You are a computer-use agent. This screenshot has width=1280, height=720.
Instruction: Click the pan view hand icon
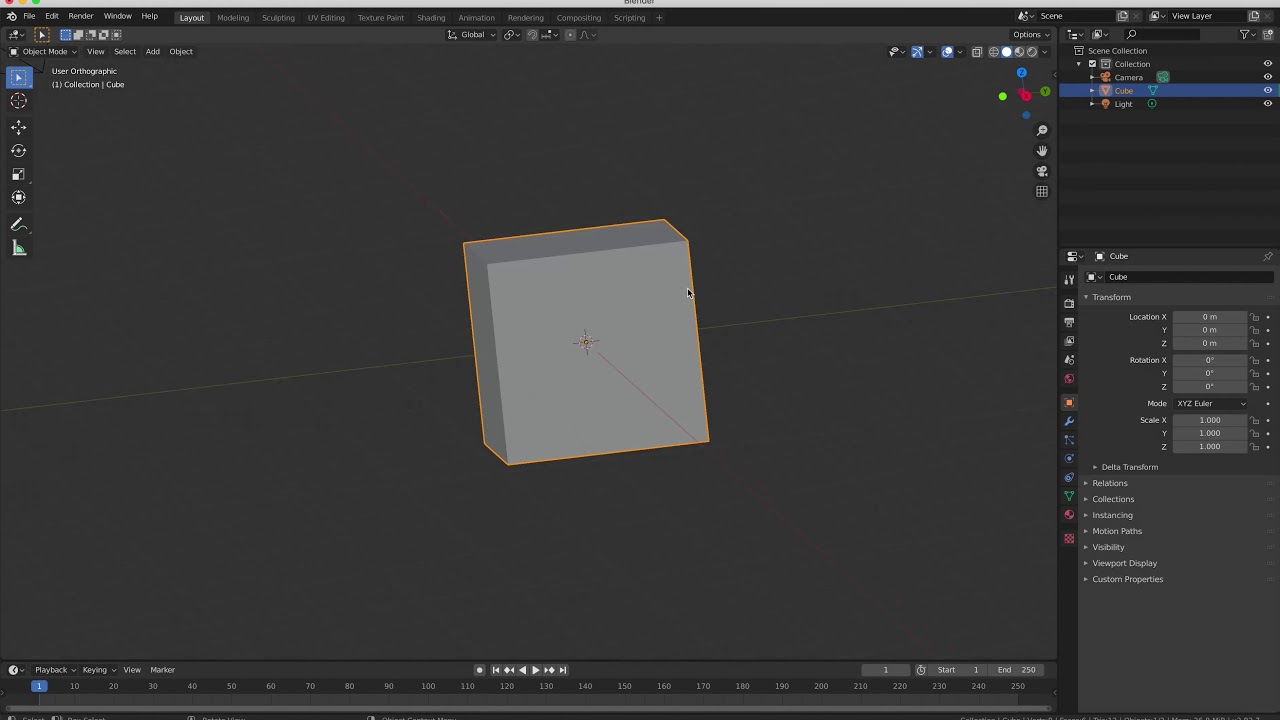[x=1042, y=150]
